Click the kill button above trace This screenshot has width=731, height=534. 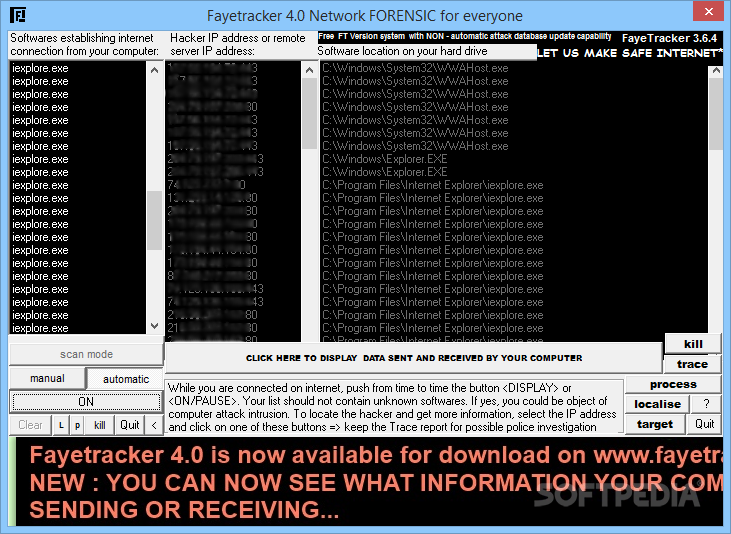pyautogui.click(x=693, y=344)
